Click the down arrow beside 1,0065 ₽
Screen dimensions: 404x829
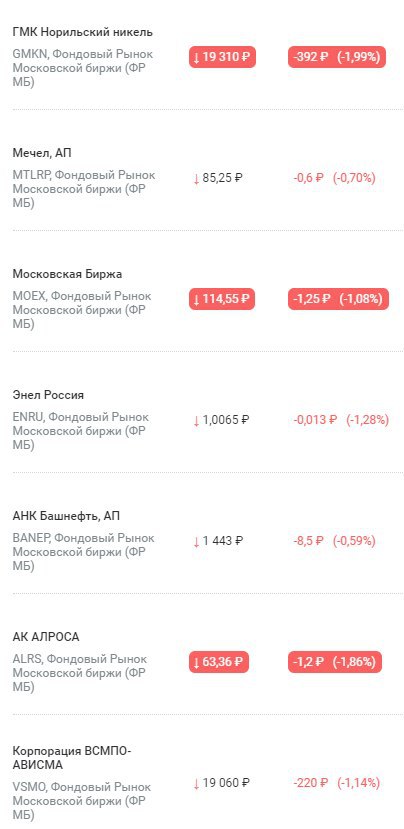click(196, 421)
